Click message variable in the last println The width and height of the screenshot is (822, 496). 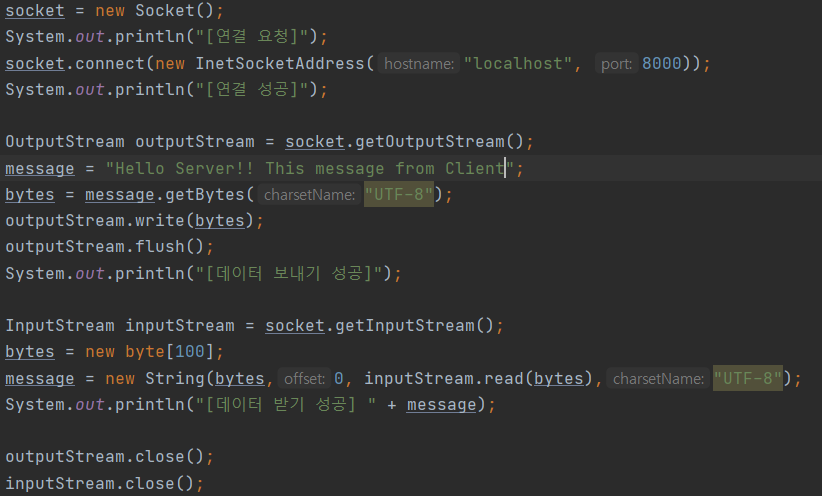click(441, 405)
